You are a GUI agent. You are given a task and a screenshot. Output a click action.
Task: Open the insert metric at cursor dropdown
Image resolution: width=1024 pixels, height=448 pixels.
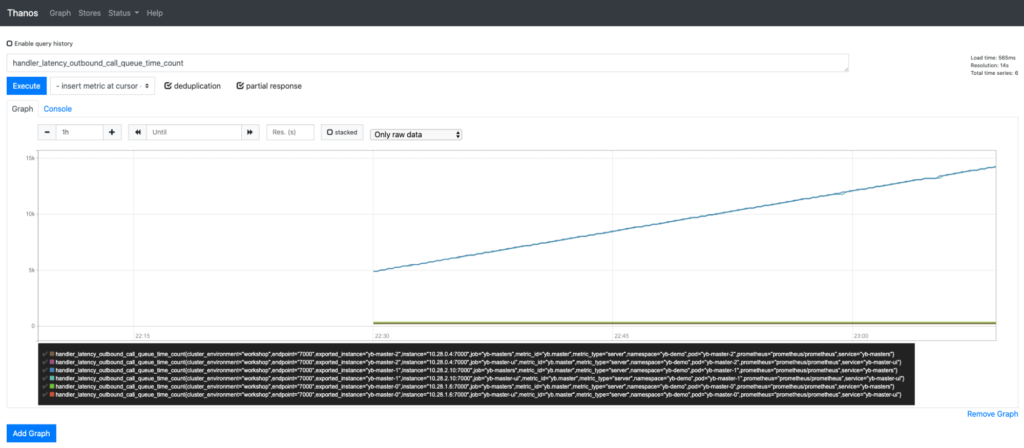(103, 86)
